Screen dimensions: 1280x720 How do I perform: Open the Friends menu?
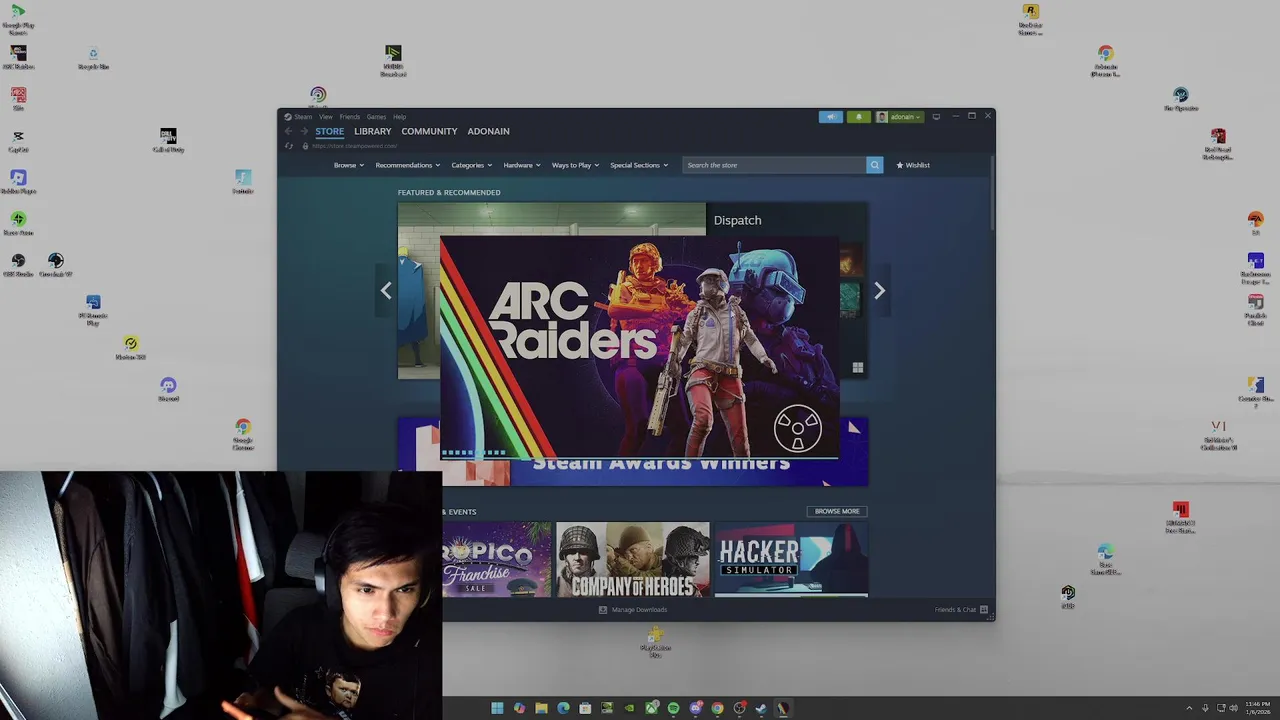tap(350, 117)
